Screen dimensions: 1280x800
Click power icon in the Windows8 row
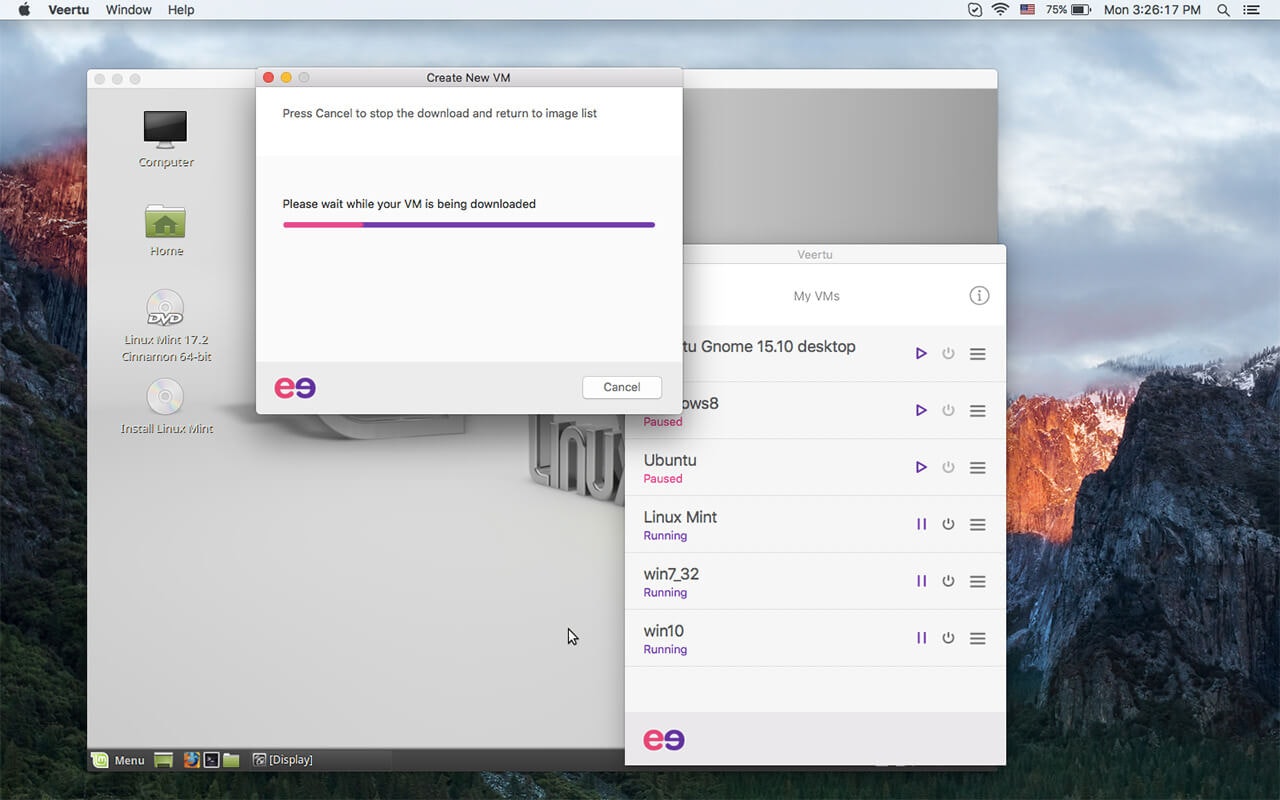coord(948,411)
